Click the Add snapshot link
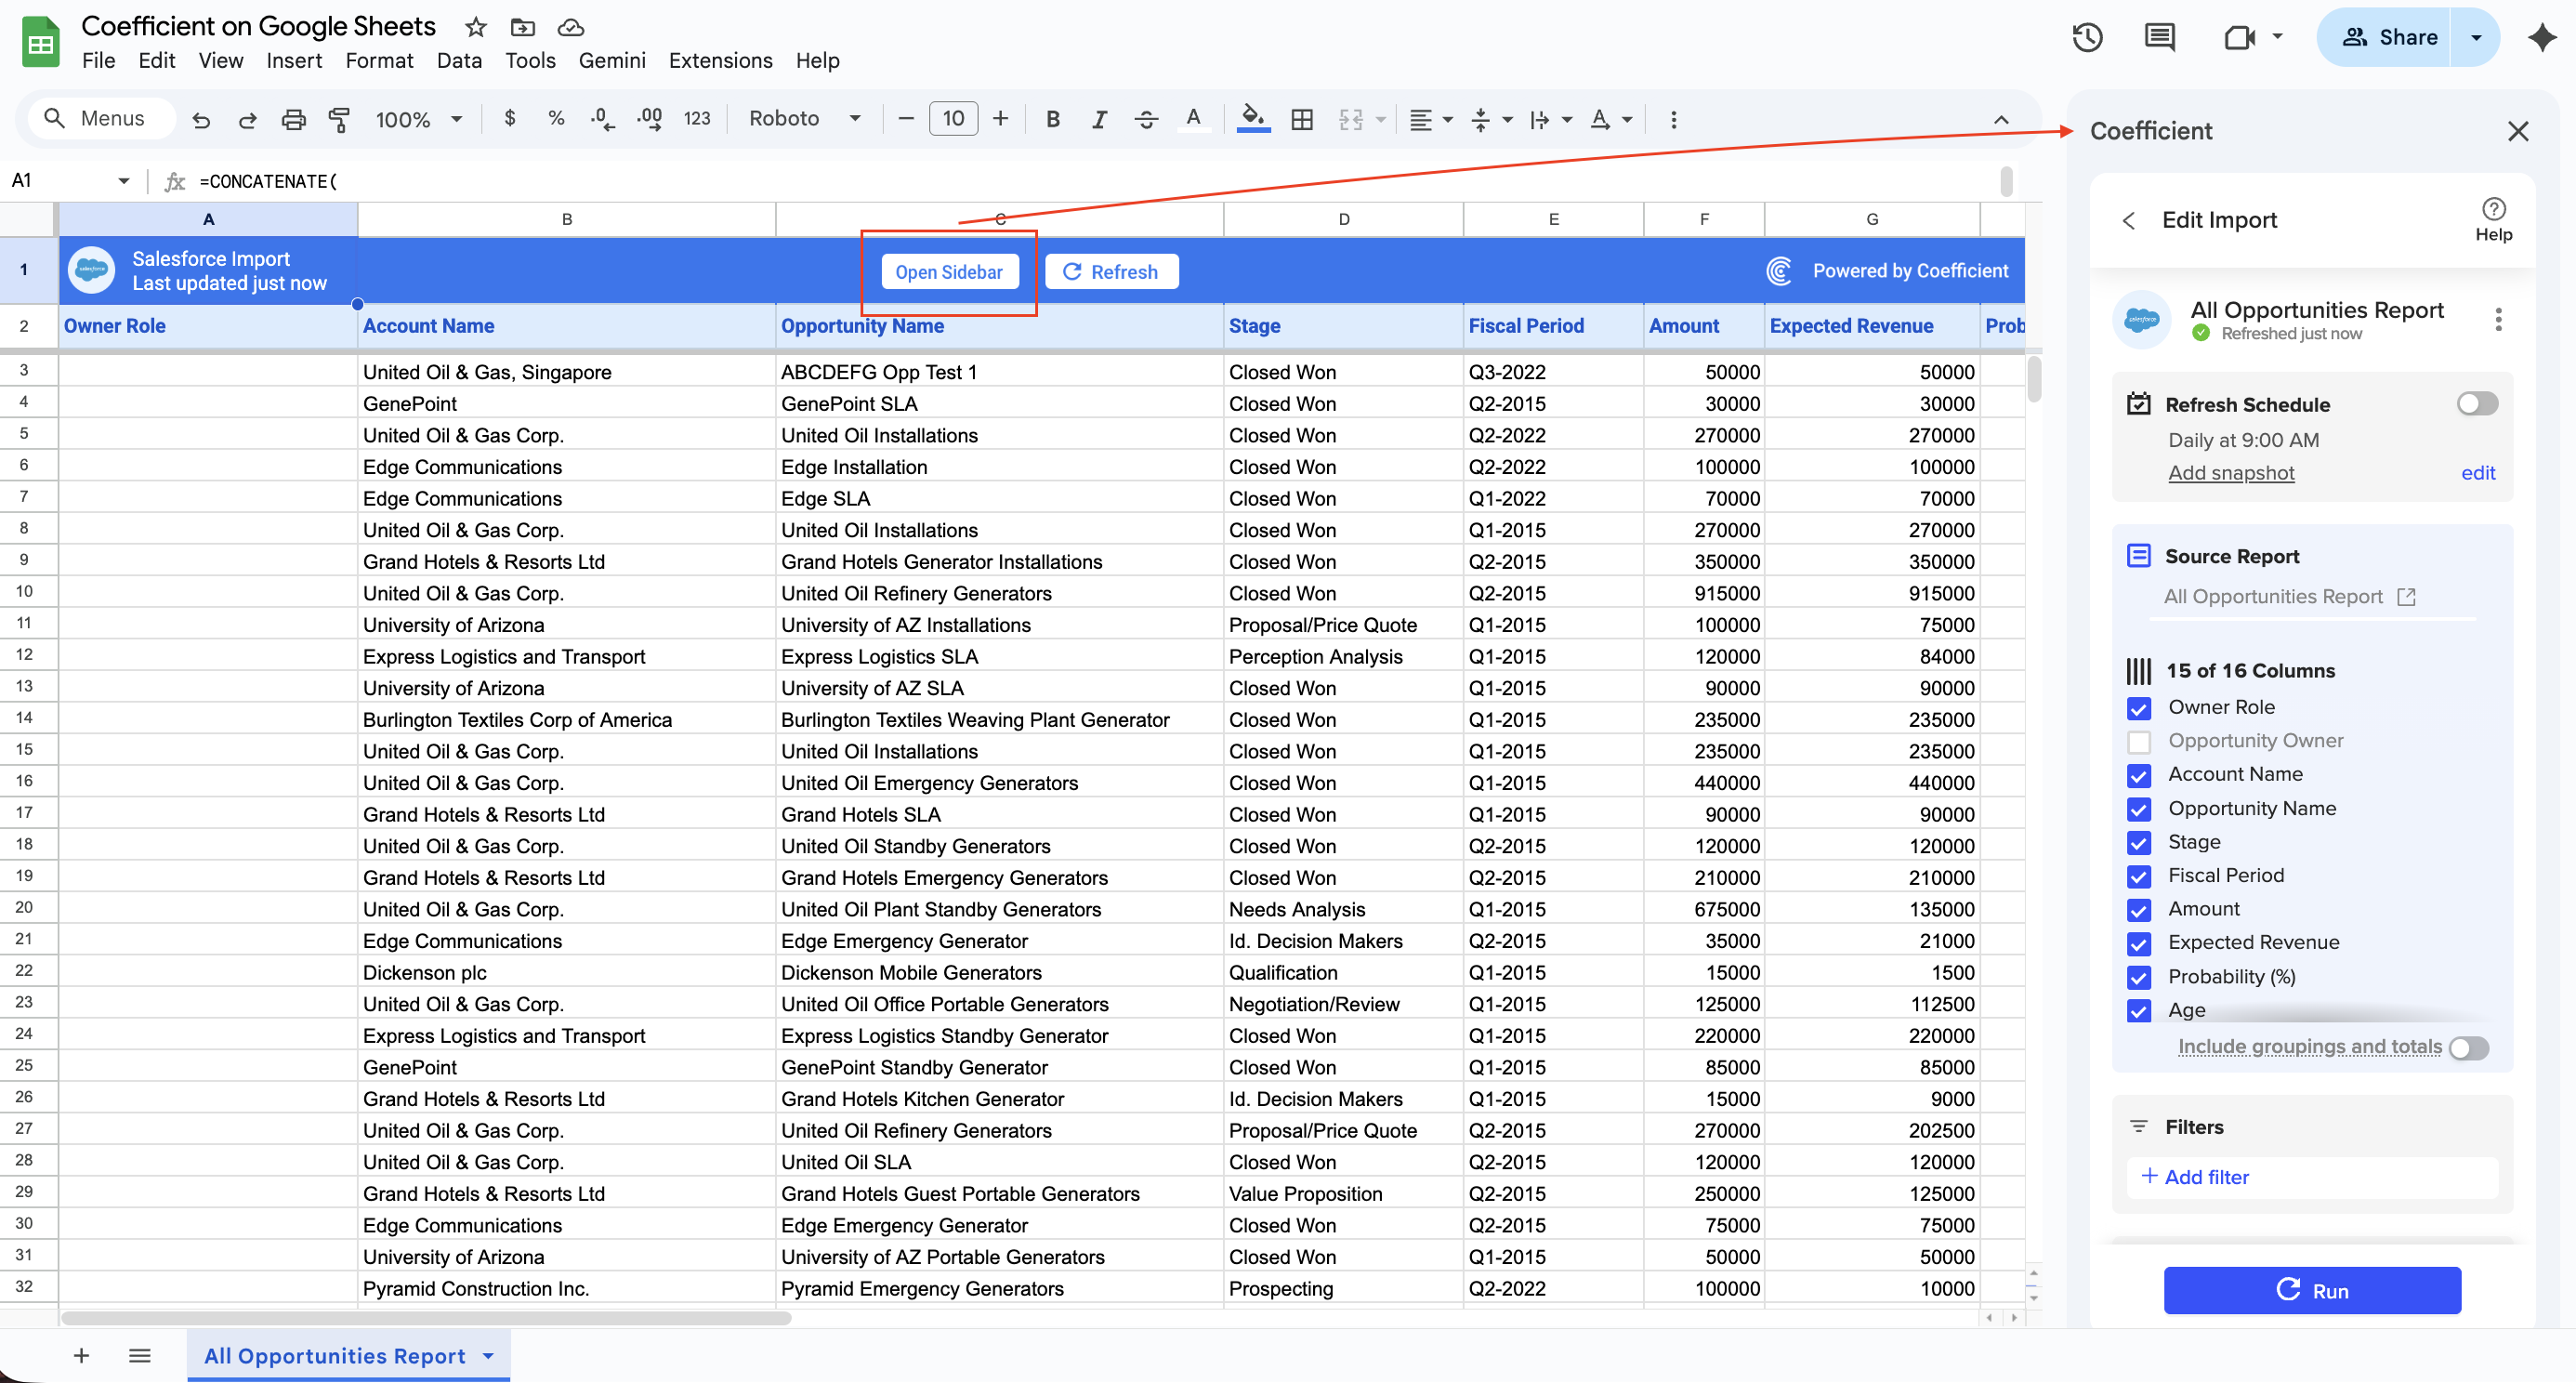This screenshot has width=2576, height=1383. click(x=2230, y=472)
